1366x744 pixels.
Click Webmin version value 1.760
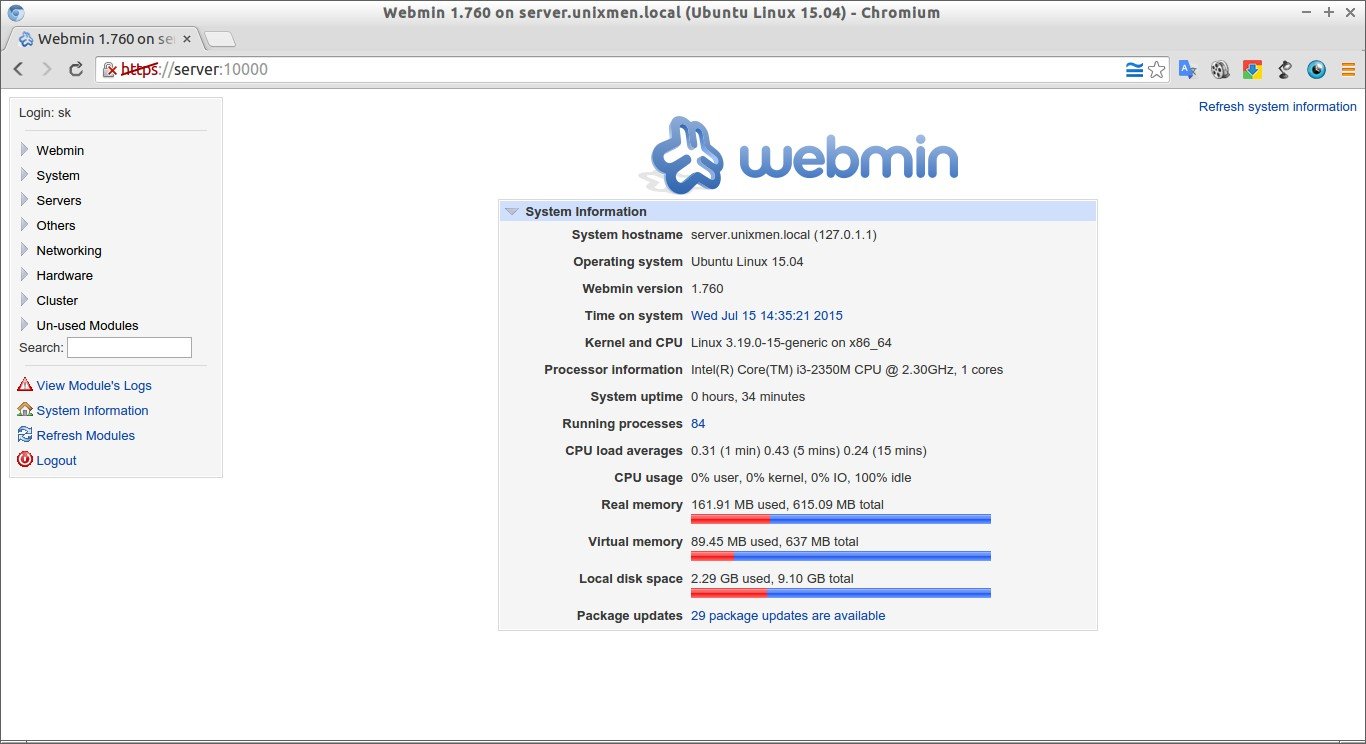pos(707,288)
